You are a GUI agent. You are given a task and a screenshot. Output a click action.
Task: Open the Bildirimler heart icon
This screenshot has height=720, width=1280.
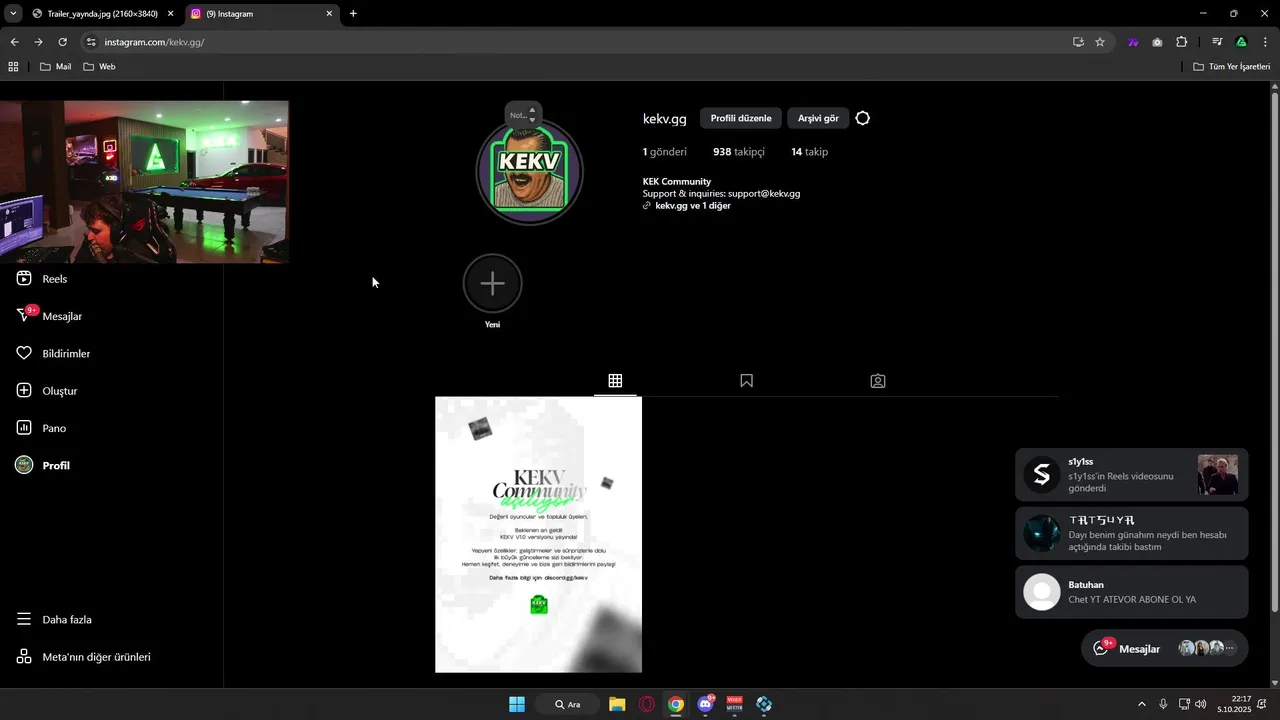click(x=24, y=354)
